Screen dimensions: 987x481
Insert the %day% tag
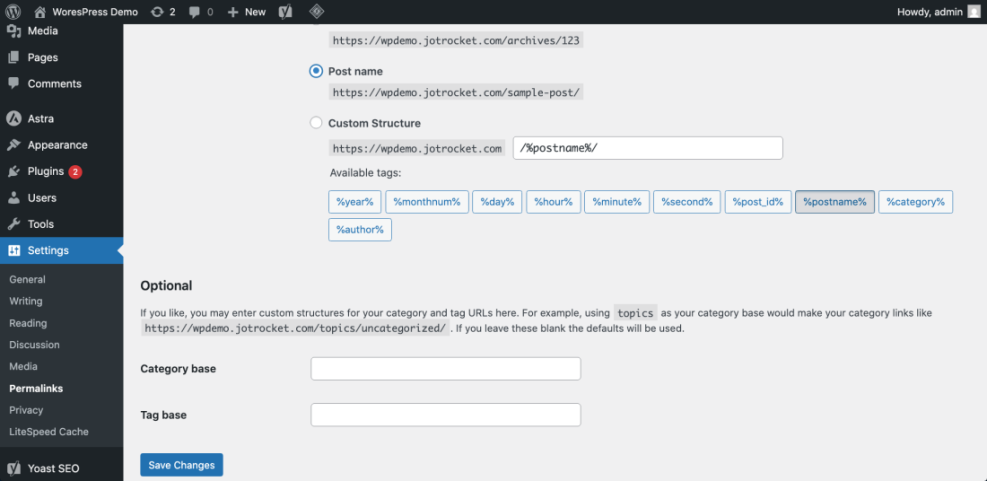pos(497,202)
